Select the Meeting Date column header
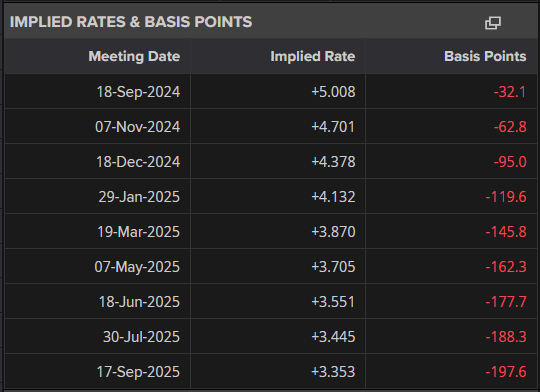 [134, 56]
